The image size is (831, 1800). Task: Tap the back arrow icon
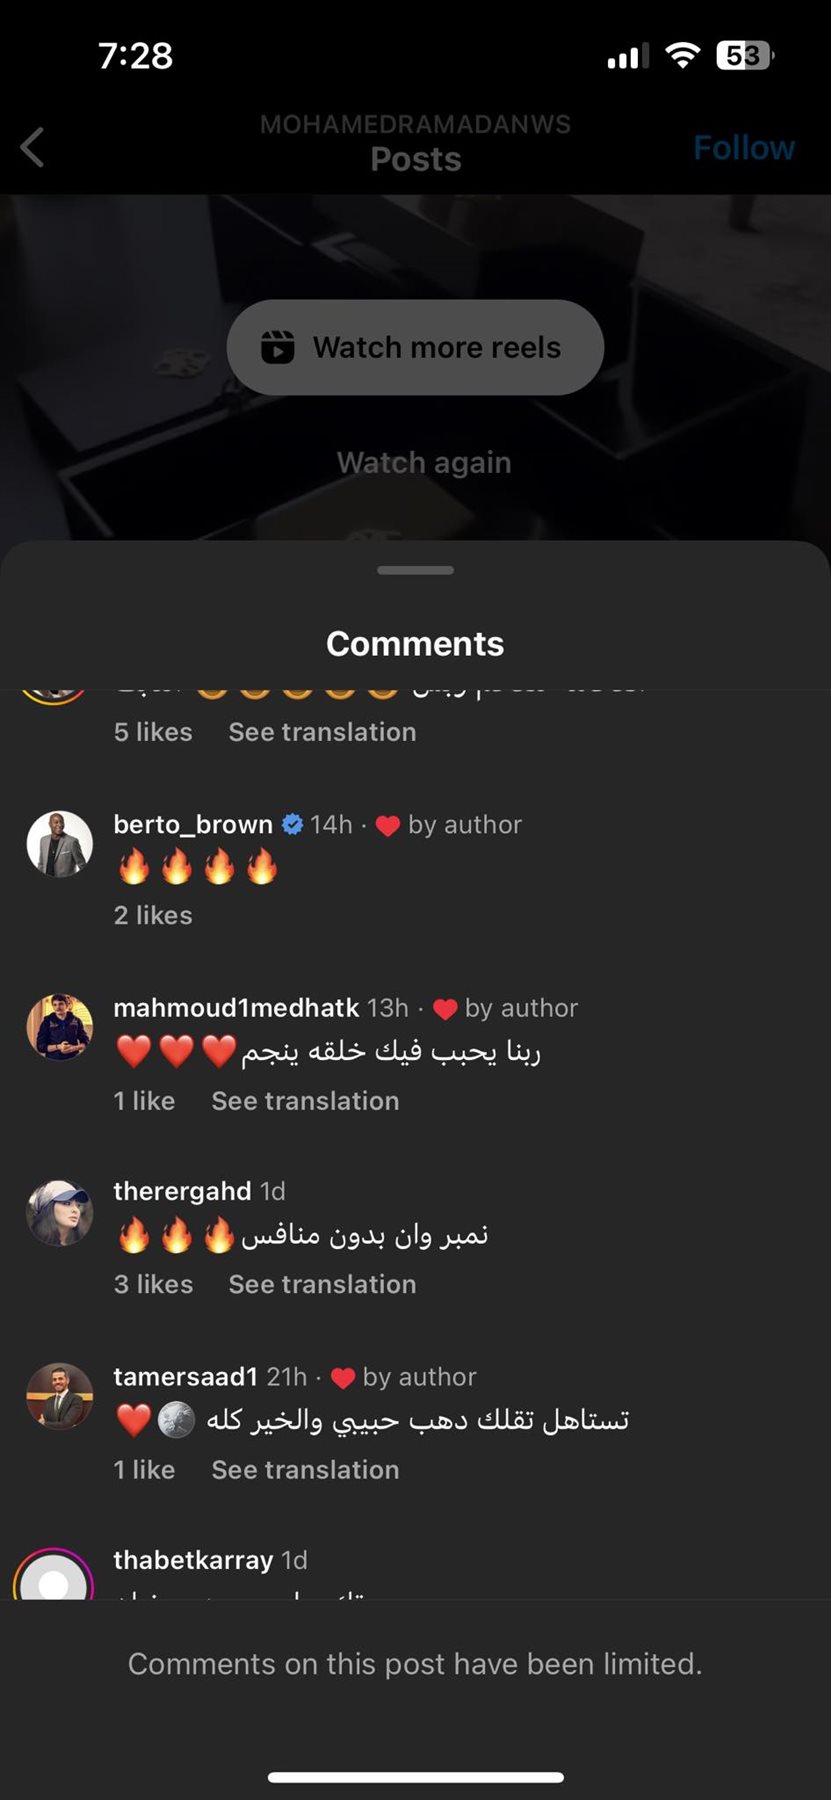coord(33,148)
